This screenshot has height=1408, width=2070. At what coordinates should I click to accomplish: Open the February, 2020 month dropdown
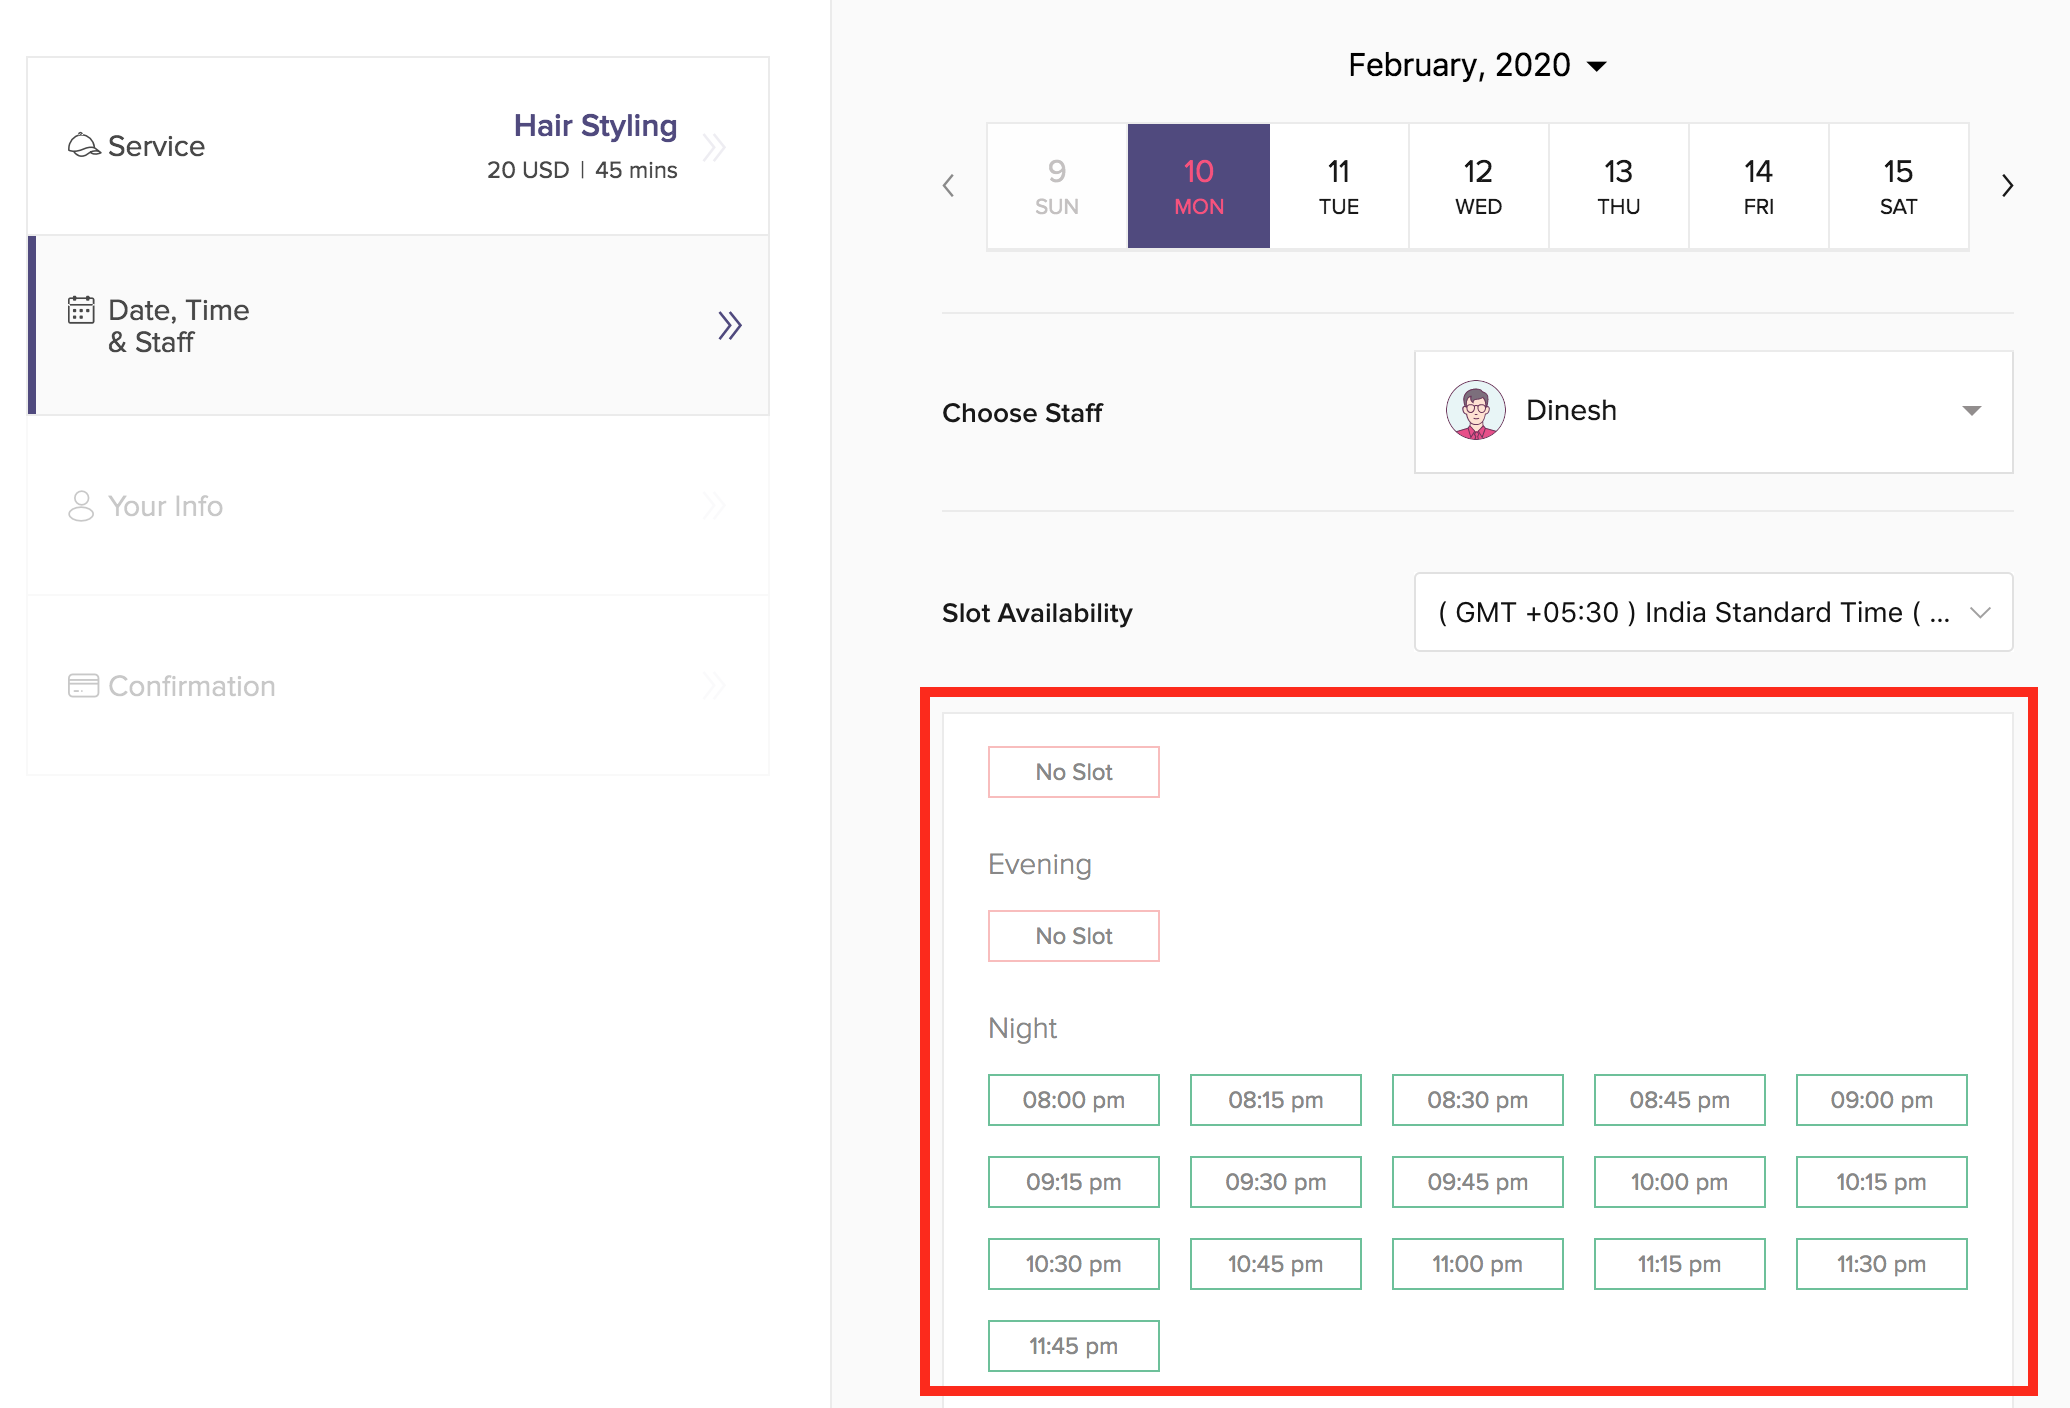(x=1476, y=65)
